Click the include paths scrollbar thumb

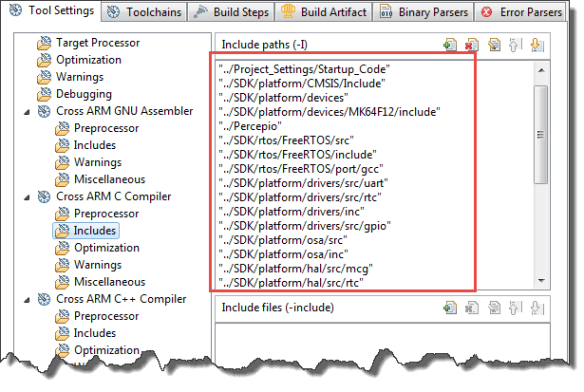(541, 135)
